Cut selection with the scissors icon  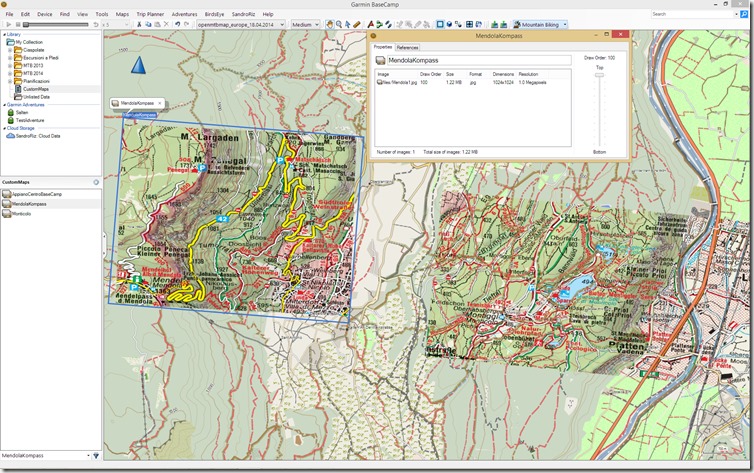pyautogui.click(x=139, y=24)
